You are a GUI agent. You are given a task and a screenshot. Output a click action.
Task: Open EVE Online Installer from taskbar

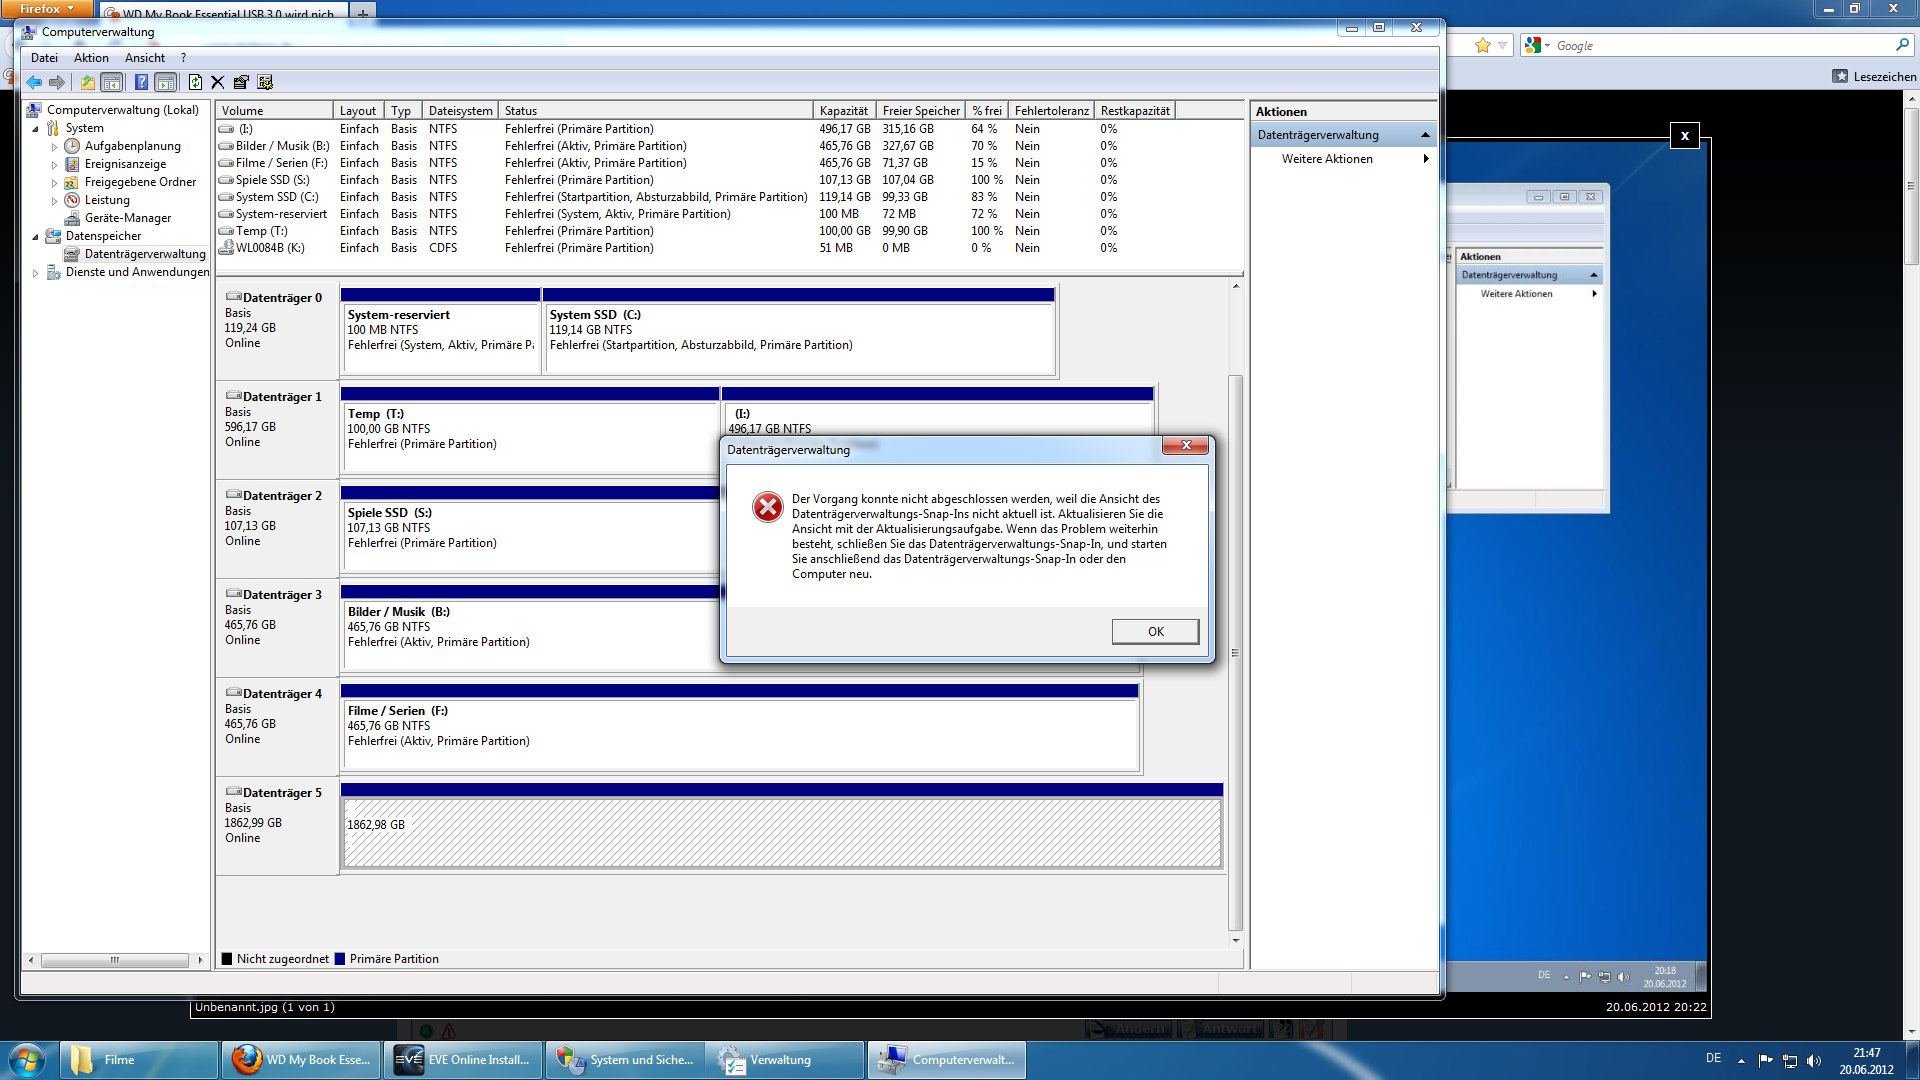click(463, 1060)
